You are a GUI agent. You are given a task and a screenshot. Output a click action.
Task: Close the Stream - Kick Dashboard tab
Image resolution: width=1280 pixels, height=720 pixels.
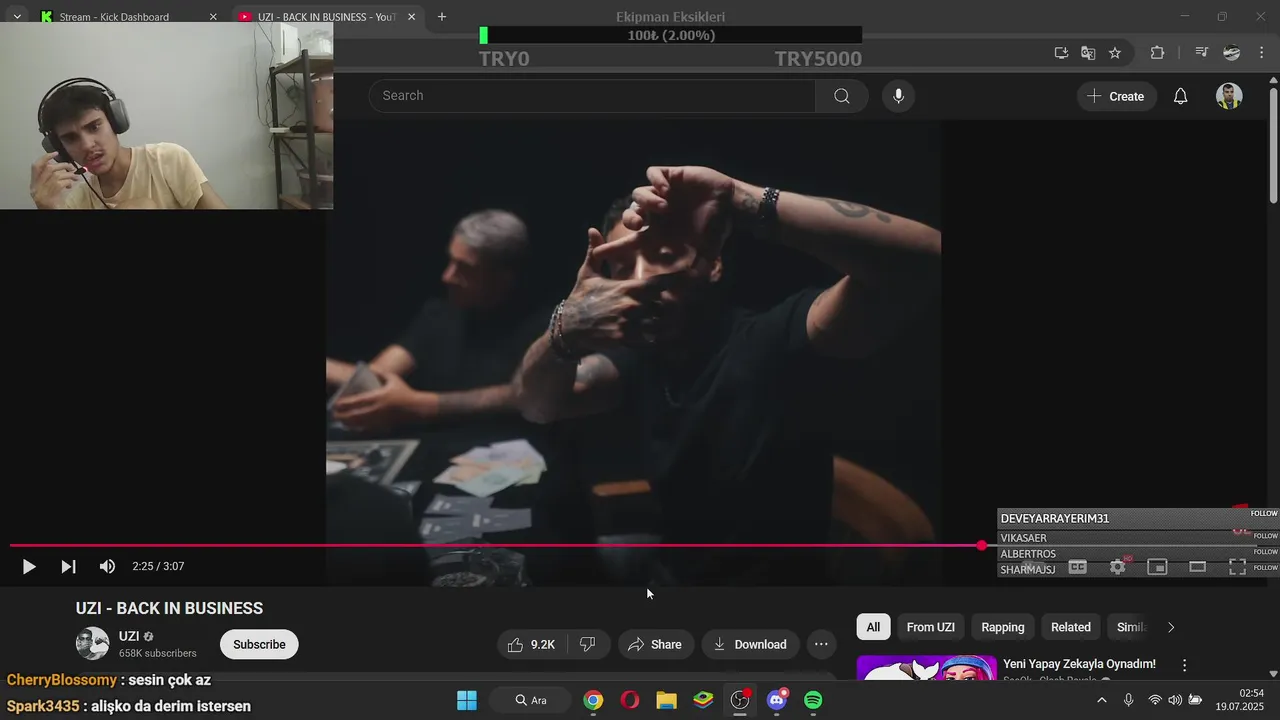tap(213, 17)
